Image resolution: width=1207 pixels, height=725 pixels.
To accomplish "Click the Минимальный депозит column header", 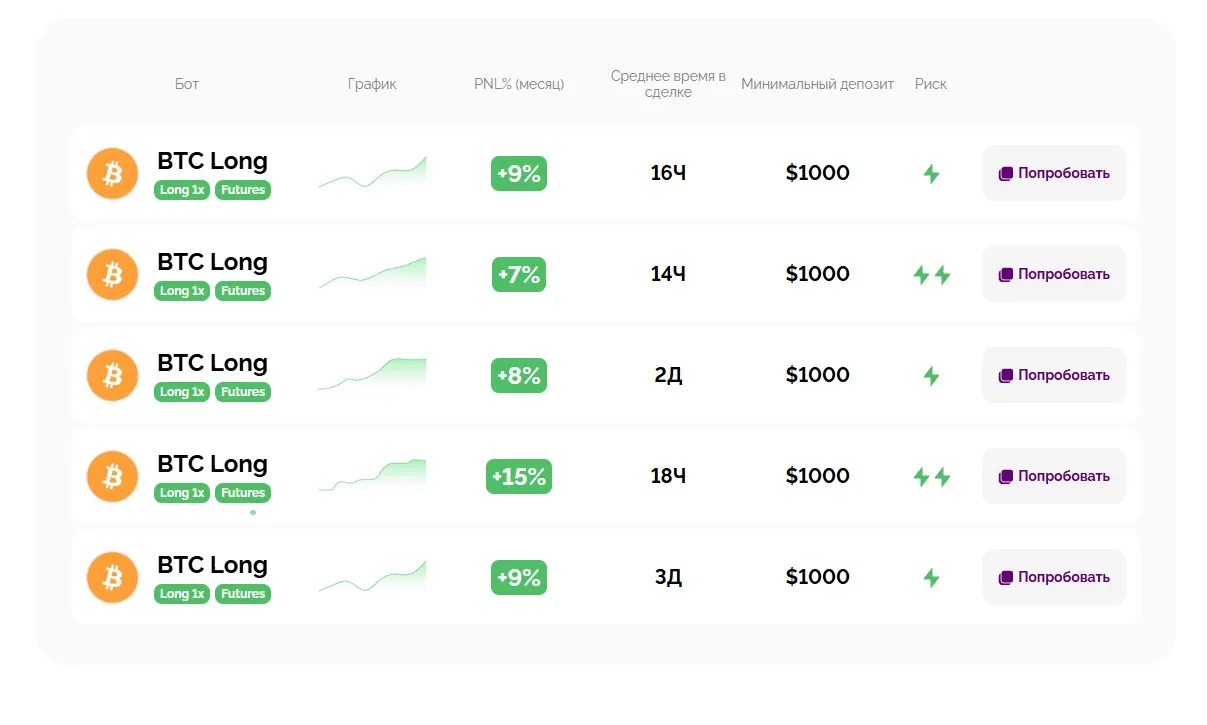I will [x=817, y=84].
